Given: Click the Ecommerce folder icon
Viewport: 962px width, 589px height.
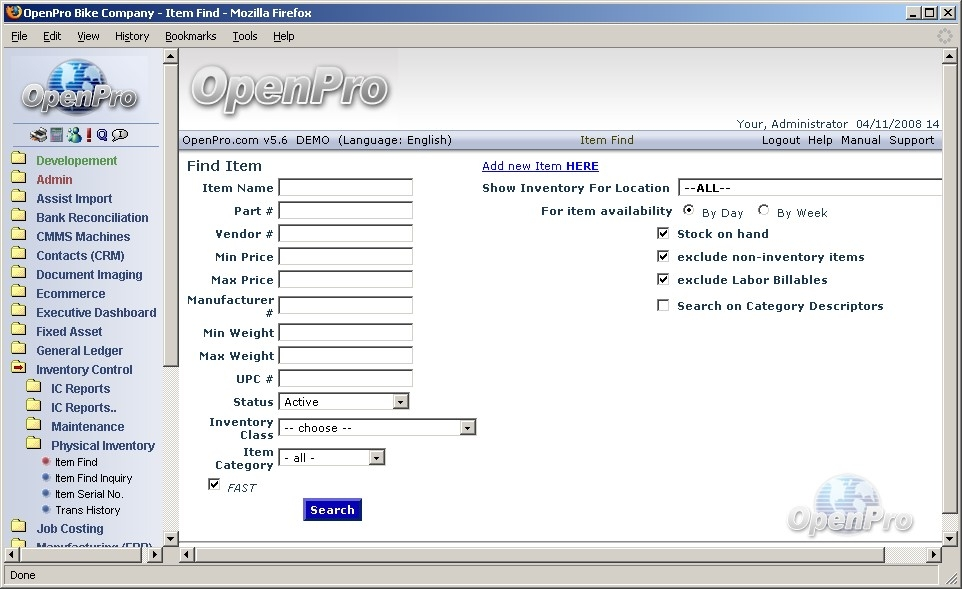Looking at the screenshot, I should pos(18,293).
